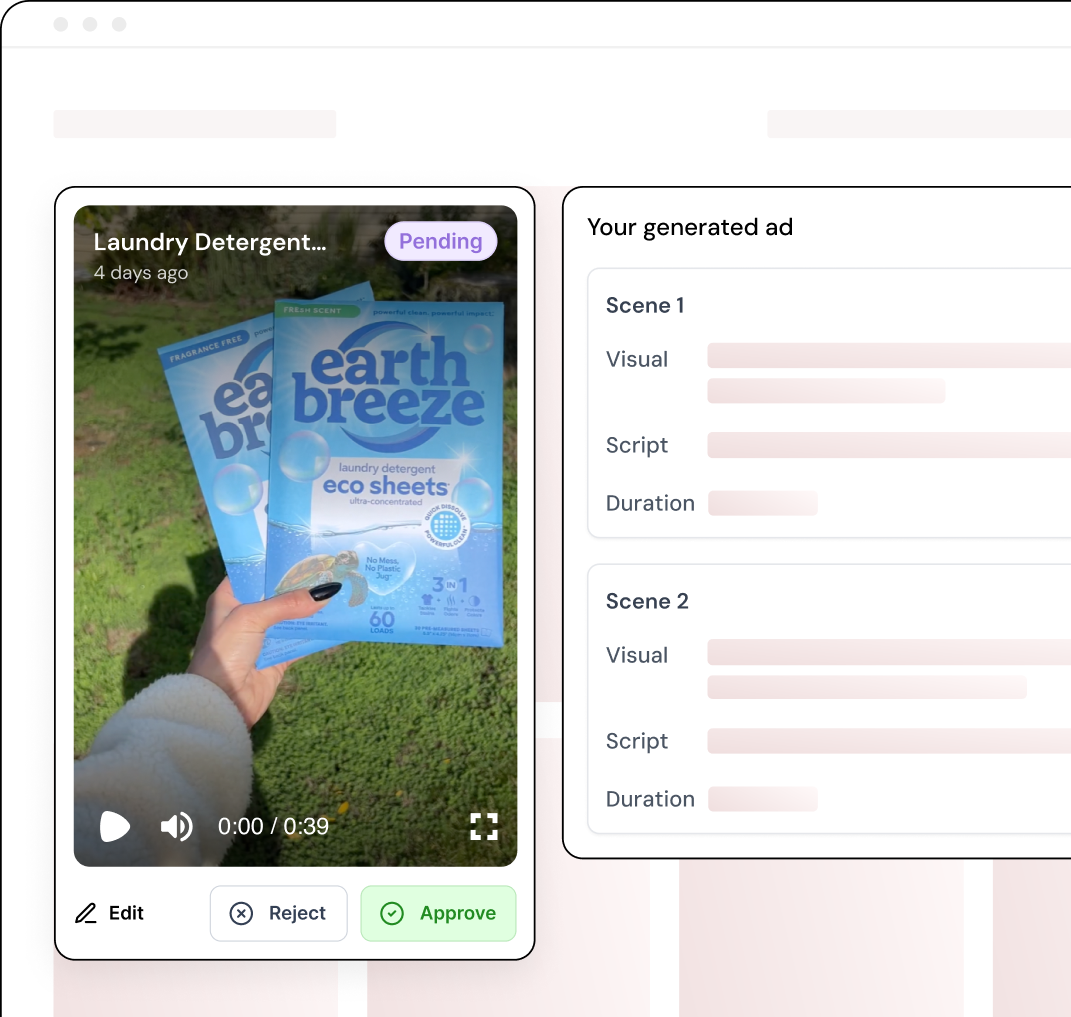Screen dimensions: 1071x1017
Task: Select the Scene 2 heading
Action: click(647, 601)
